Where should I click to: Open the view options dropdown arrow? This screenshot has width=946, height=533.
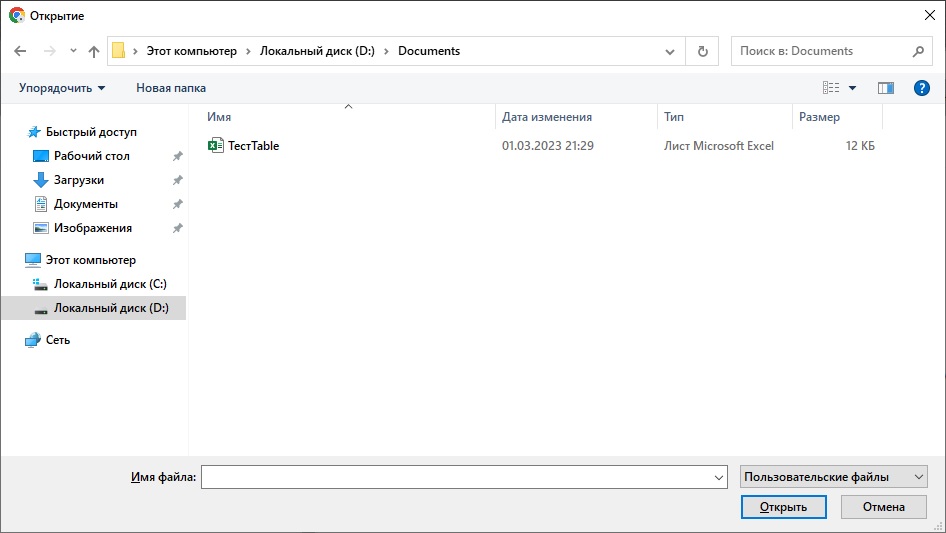(x=853, y=88)
